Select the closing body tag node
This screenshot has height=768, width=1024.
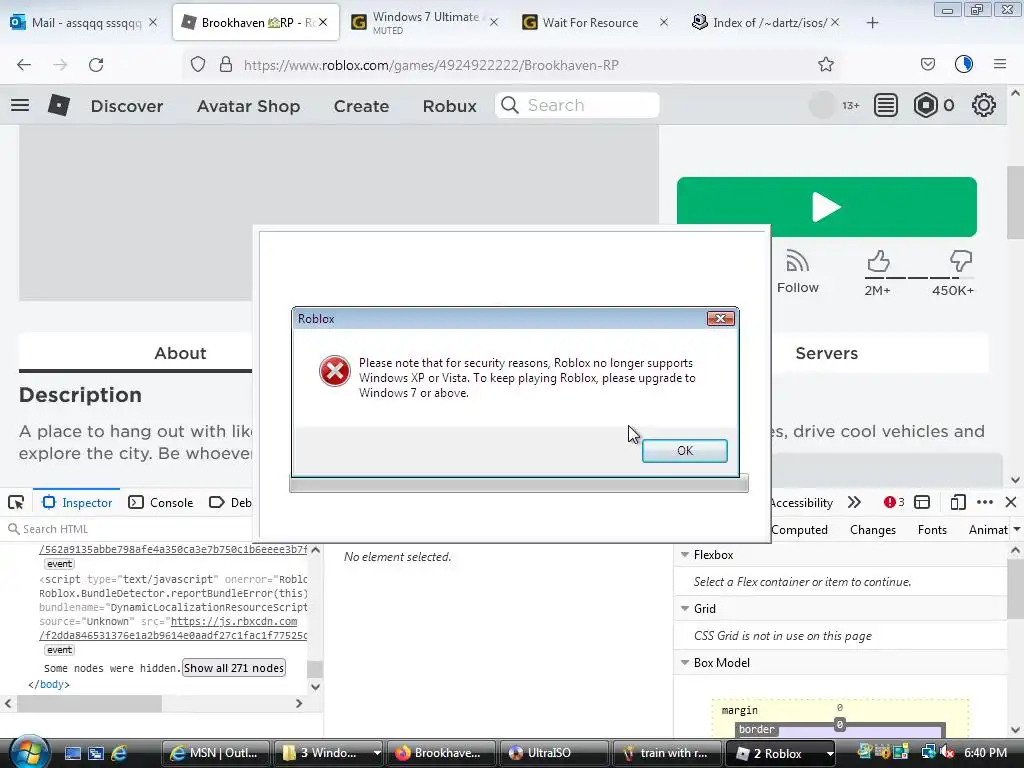coord(48,684)
